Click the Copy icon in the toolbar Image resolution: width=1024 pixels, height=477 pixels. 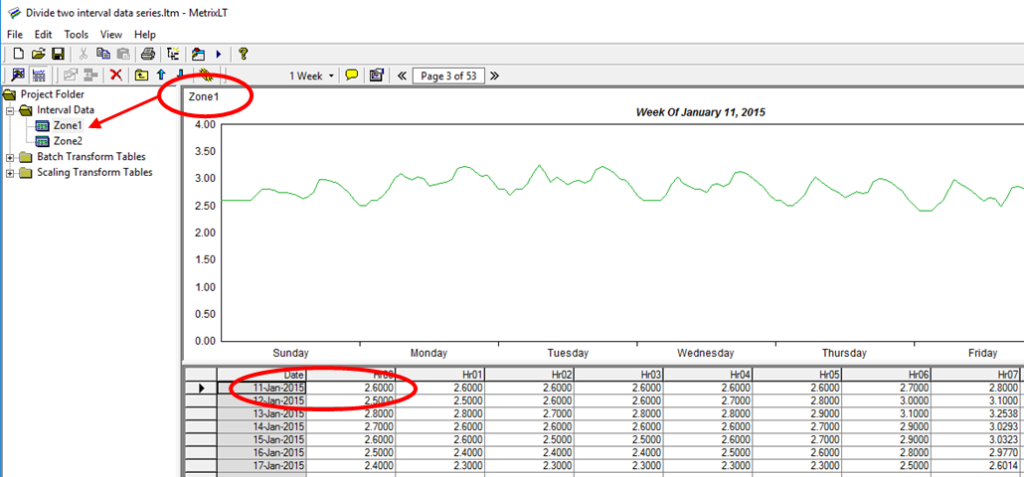(x=103, y=54)
